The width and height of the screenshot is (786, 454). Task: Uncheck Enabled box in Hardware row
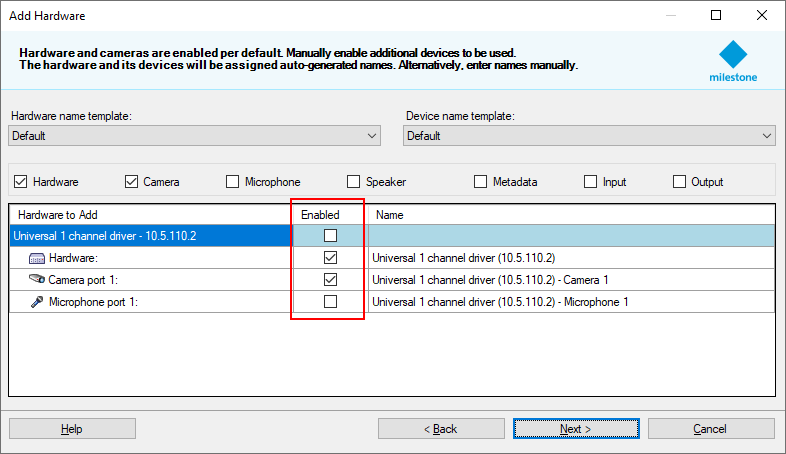pos(330,258)
